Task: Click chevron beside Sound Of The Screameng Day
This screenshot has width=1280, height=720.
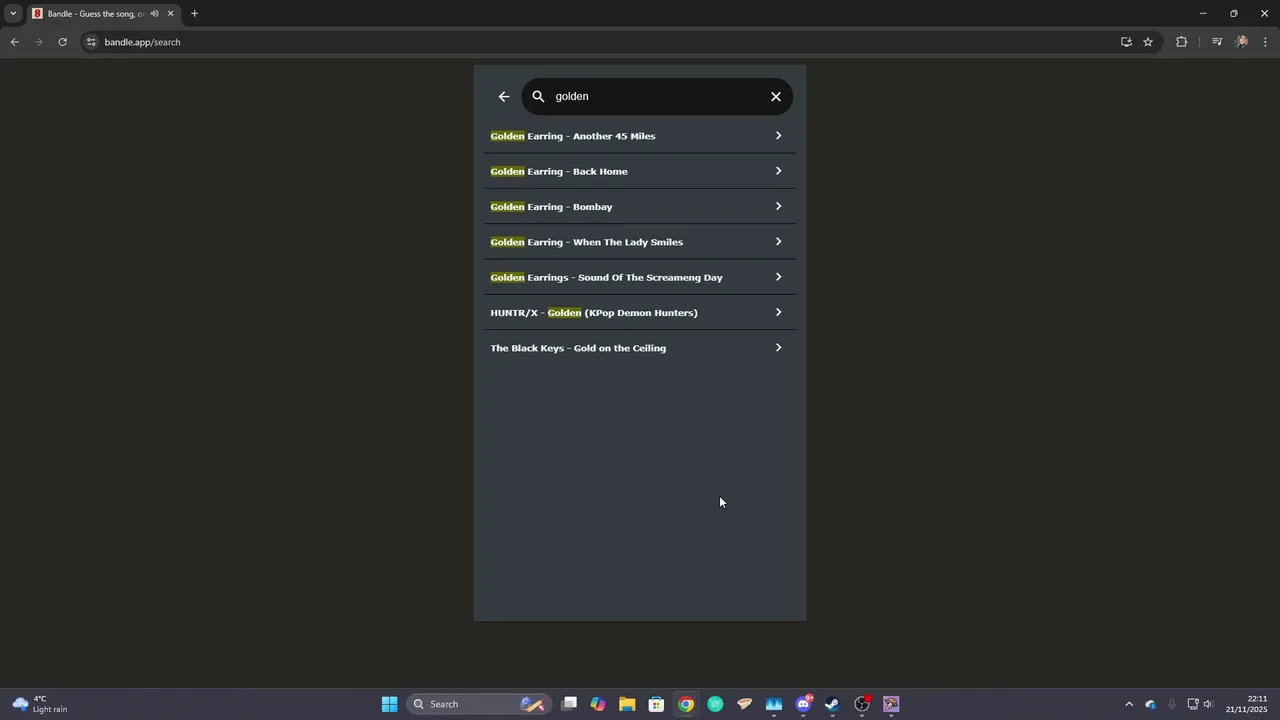Action: point(778,277)
